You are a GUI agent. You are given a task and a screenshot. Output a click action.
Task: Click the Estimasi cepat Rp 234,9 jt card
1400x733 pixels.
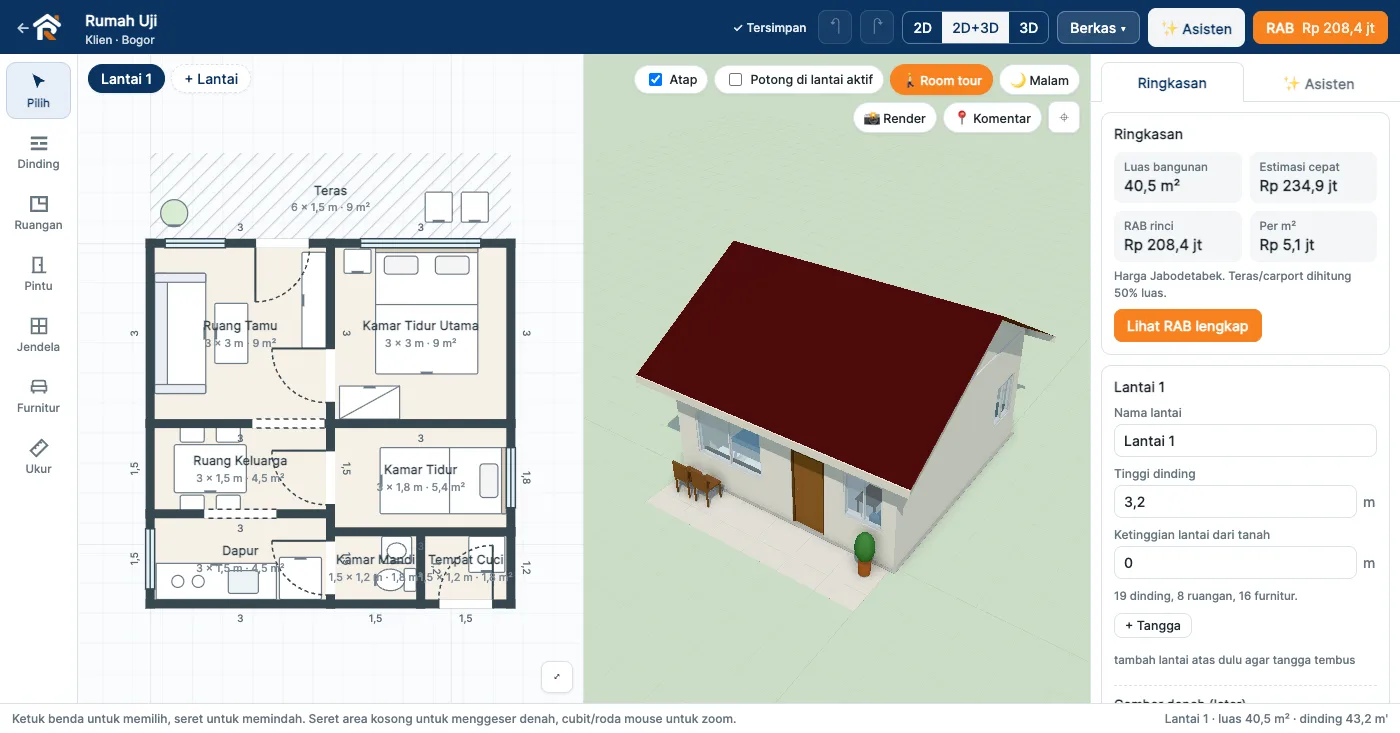(x=1313, y=178)
